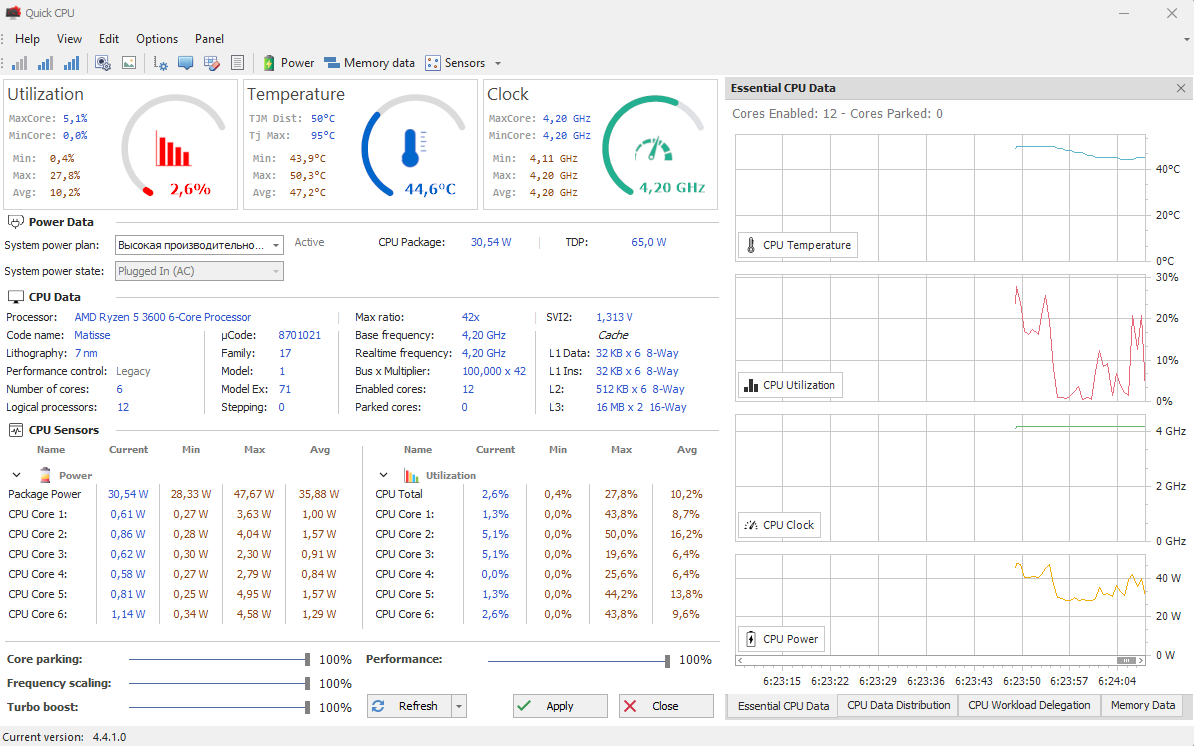Click the CPU Power graph legend
The height and width of the screenshot is (746, 1194).
click(781, 639)
